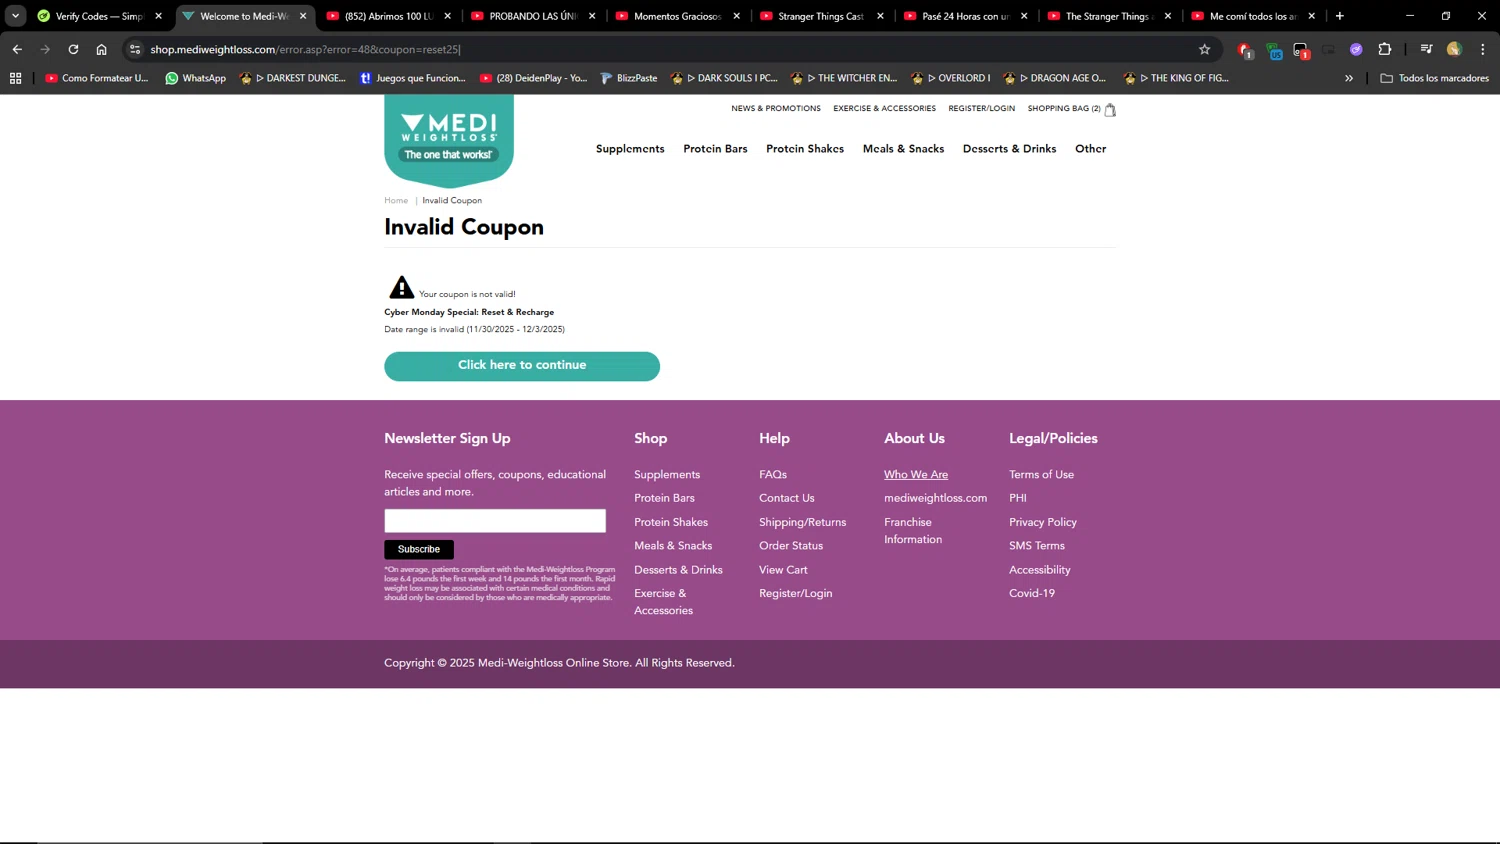Open the footer Desserts & Drinks link
Viewport: 1500px width, 844px height.
click(x=678, y=570)
